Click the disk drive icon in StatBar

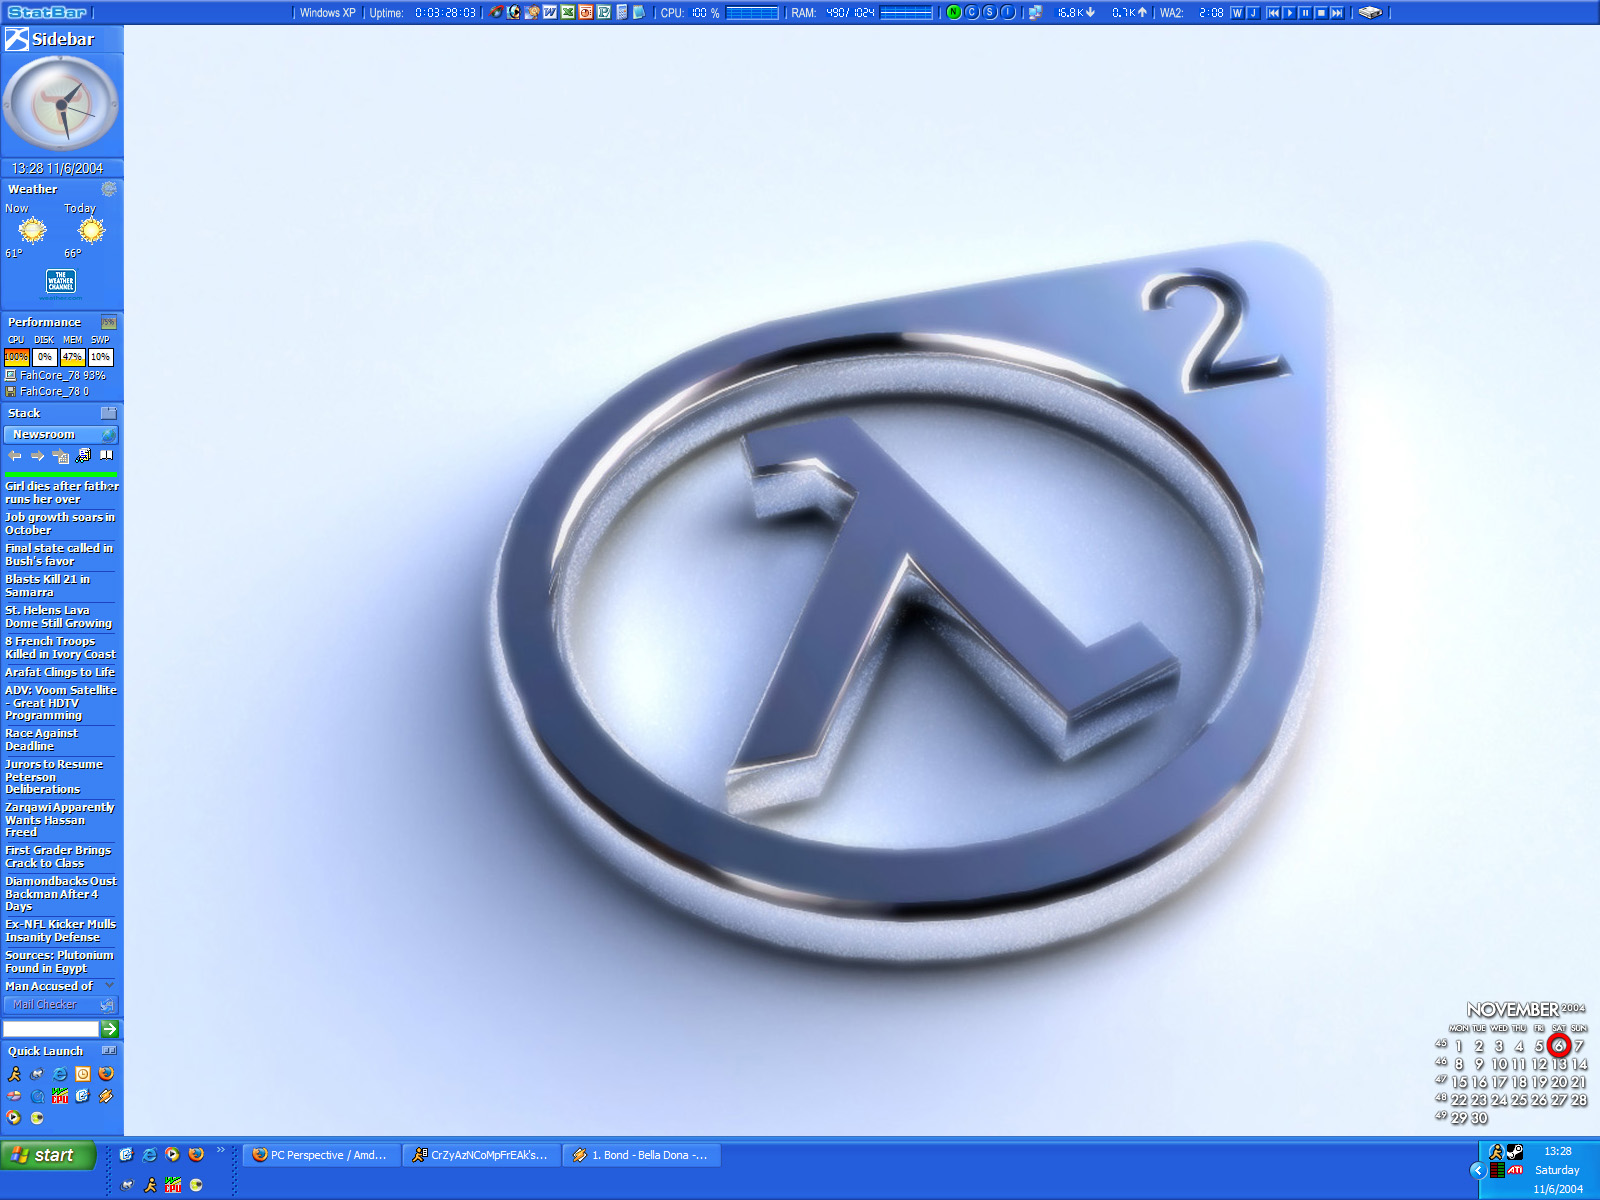pyautogui.click(x=1370, y=12)
